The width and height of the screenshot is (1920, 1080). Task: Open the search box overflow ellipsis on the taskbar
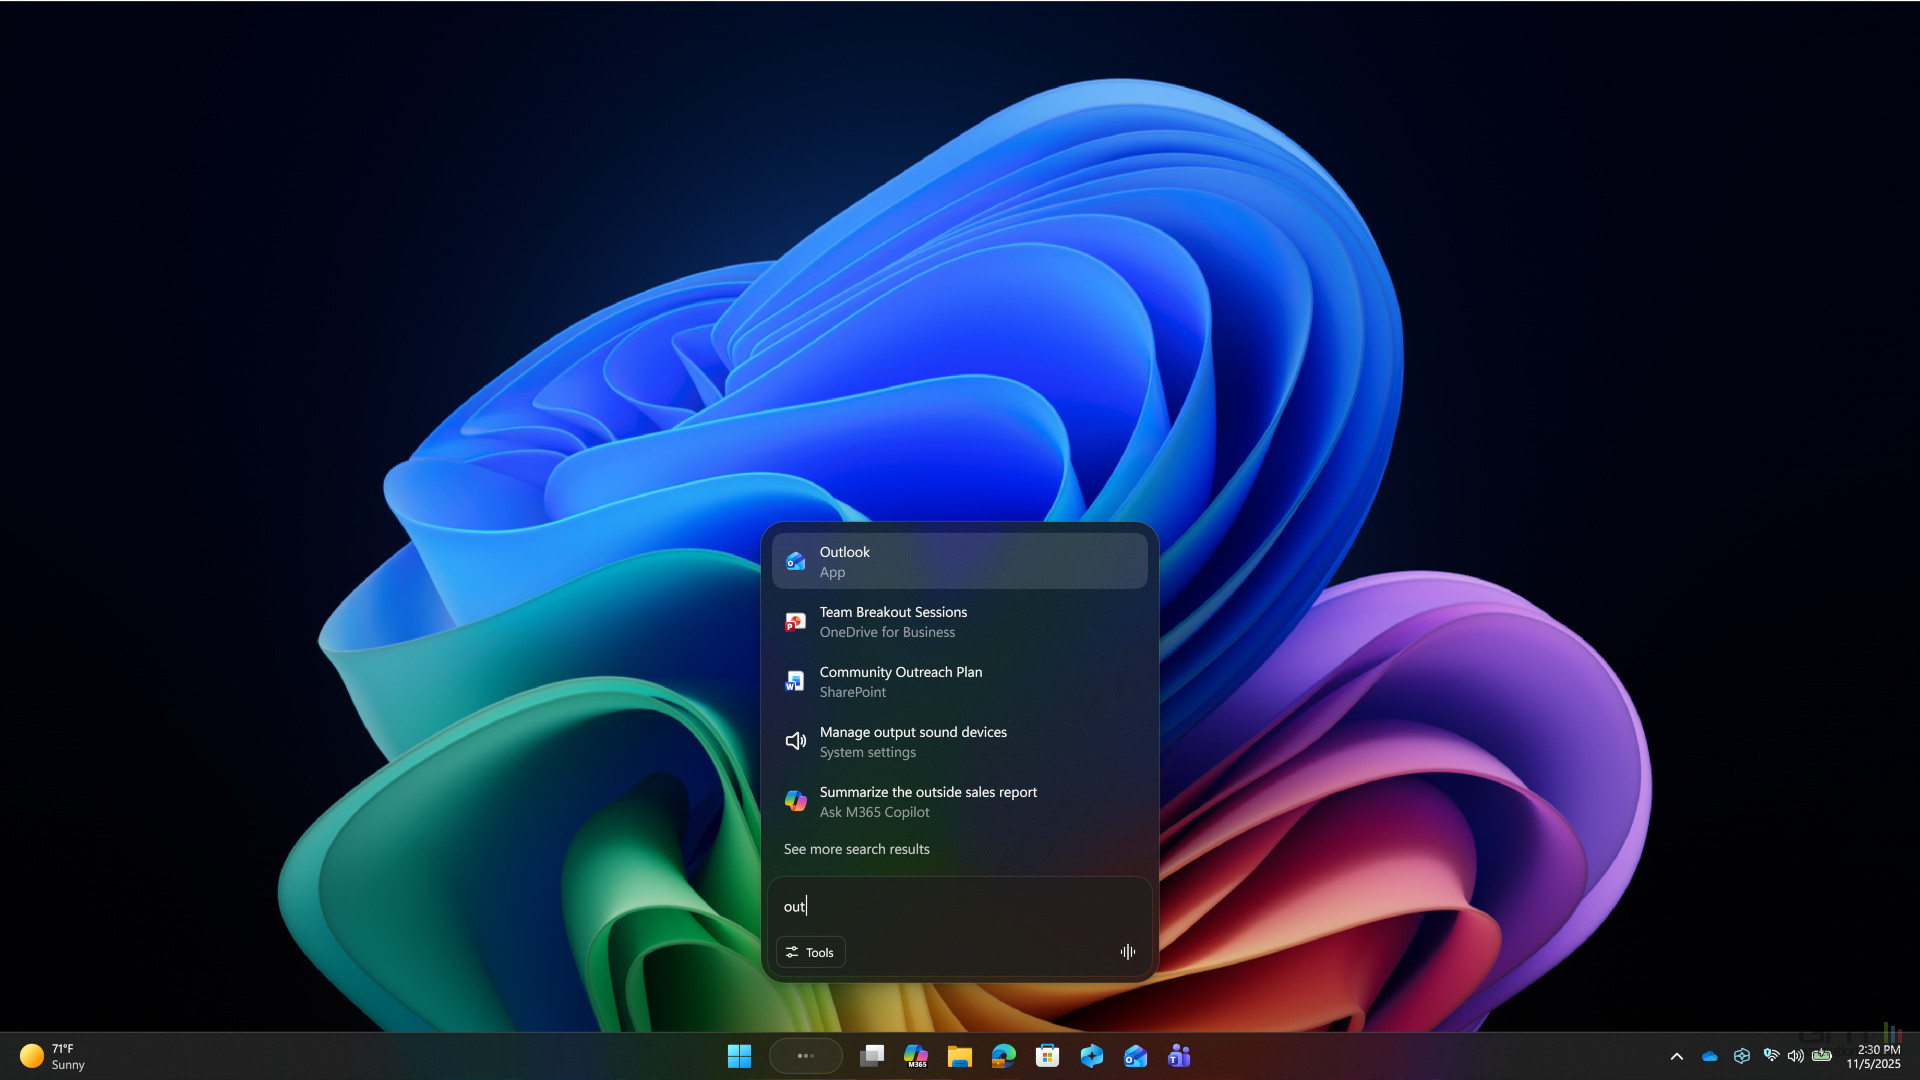click(x=806, y=1055)
